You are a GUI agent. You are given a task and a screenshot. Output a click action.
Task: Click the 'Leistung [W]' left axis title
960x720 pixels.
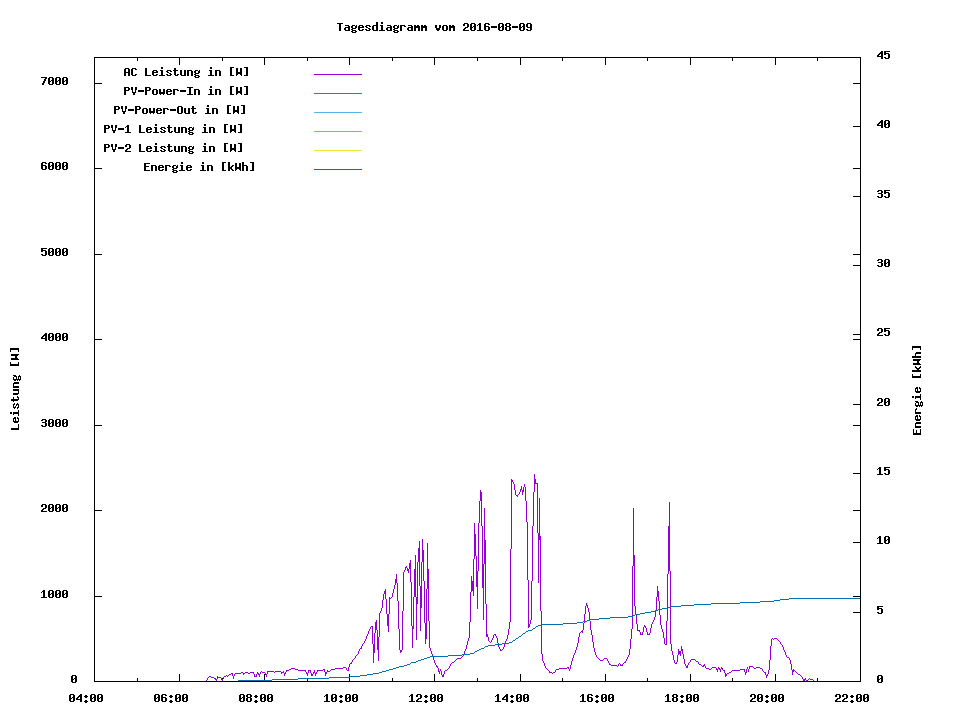(15, 389)
